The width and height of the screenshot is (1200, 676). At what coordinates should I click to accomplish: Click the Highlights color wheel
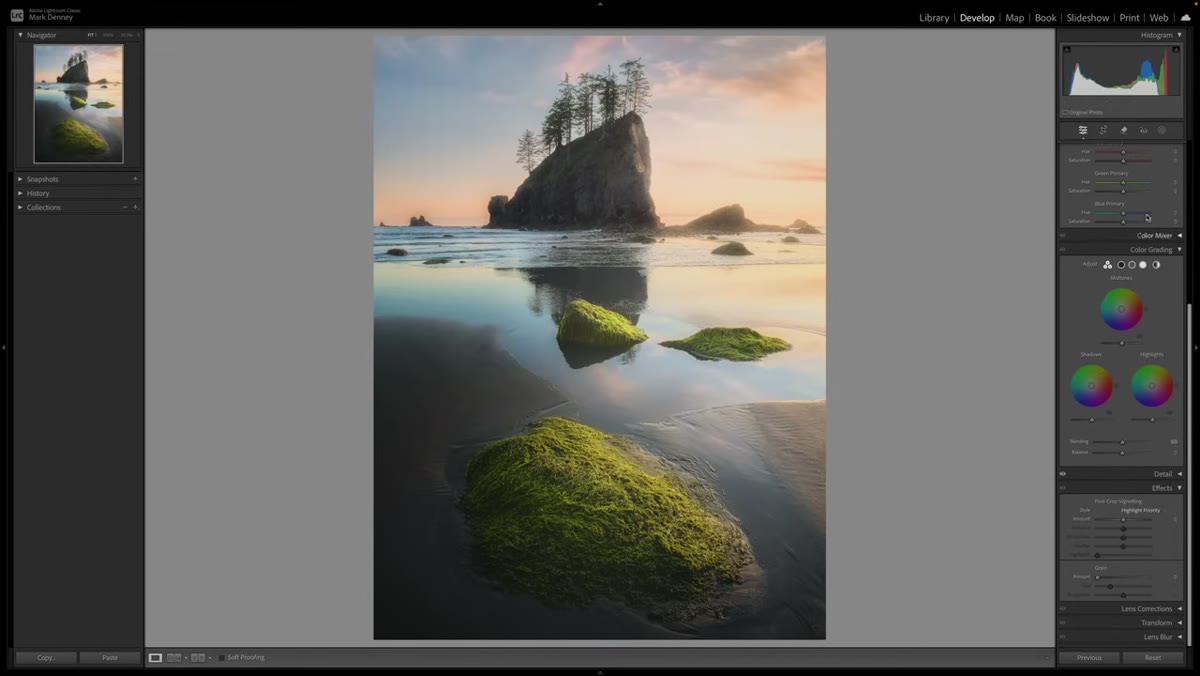[1152, 385]
